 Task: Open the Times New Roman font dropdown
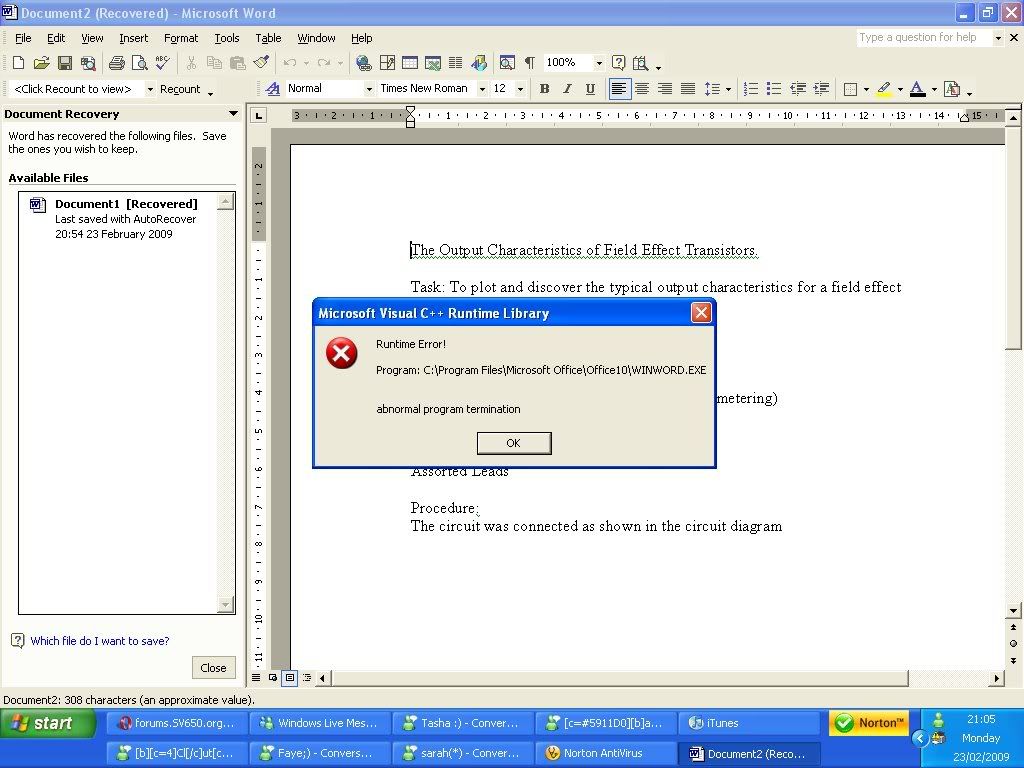[x=483, y=89]
